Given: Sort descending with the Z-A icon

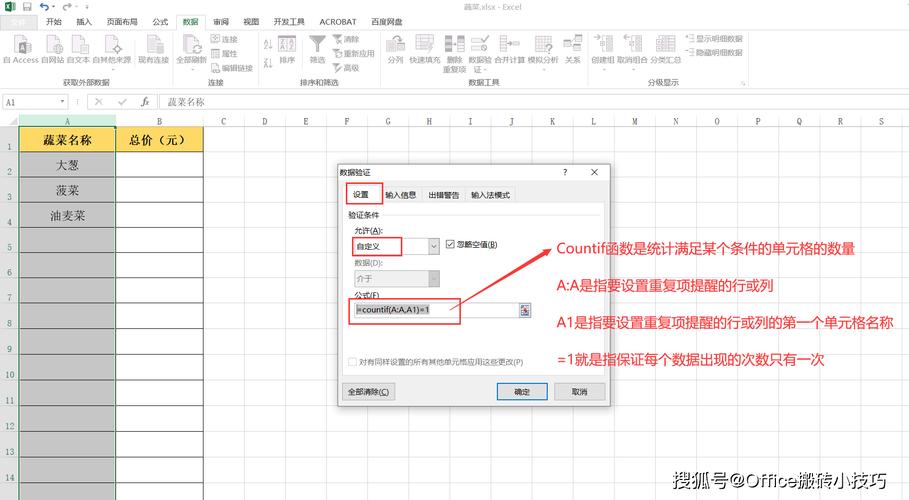Looking at the screenshot, I should pos(268,62).
